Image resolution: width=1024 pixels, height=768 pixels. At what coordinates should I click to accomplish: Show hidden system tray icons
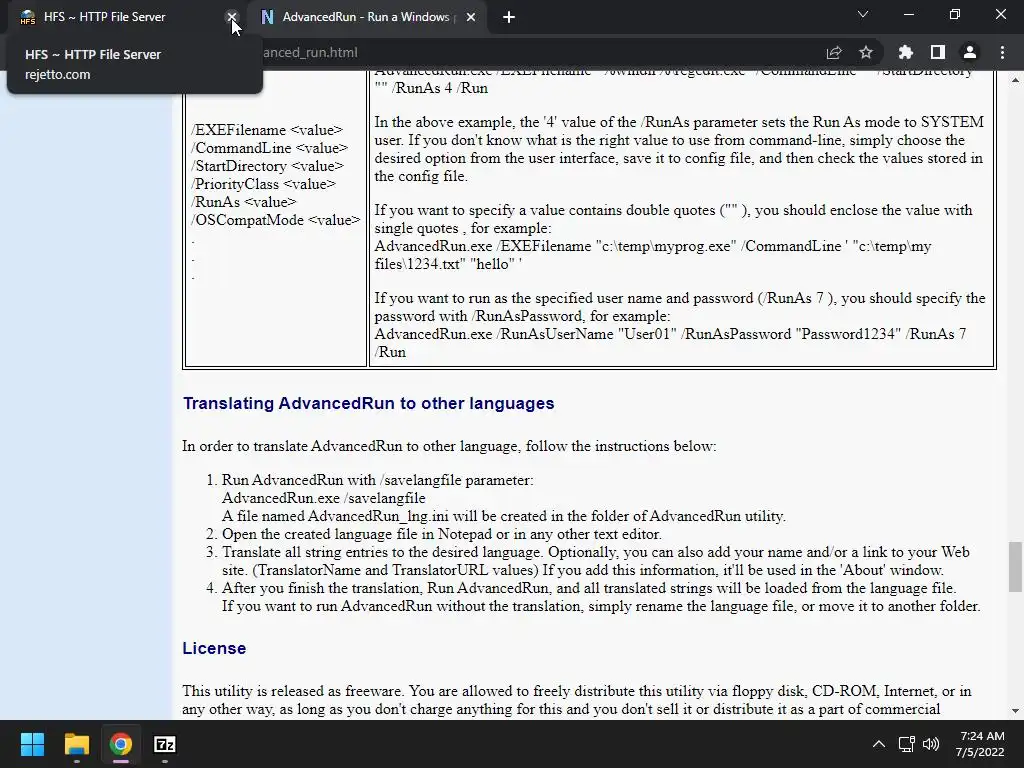[x=879, y=744]
